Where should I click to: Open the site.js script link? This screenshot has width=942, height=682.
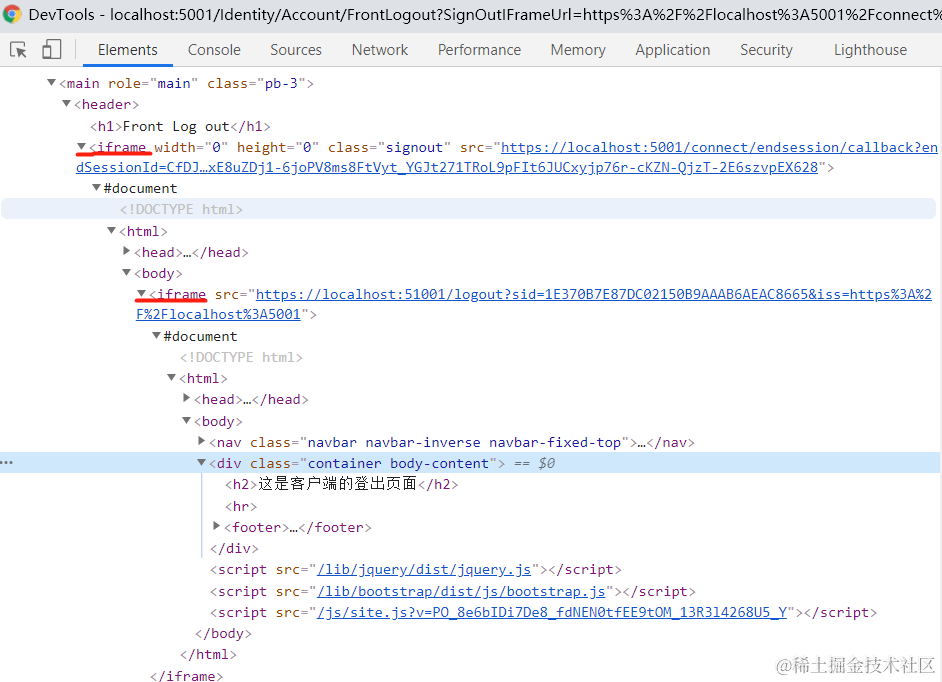[x=552, y=612]
